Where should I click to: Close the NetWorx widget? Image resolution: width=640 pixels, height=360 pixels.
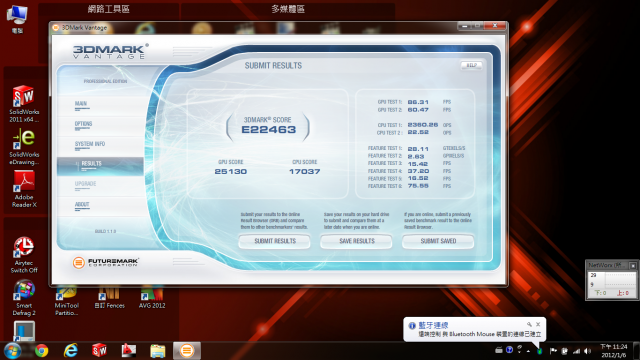(x=633, y=265)
